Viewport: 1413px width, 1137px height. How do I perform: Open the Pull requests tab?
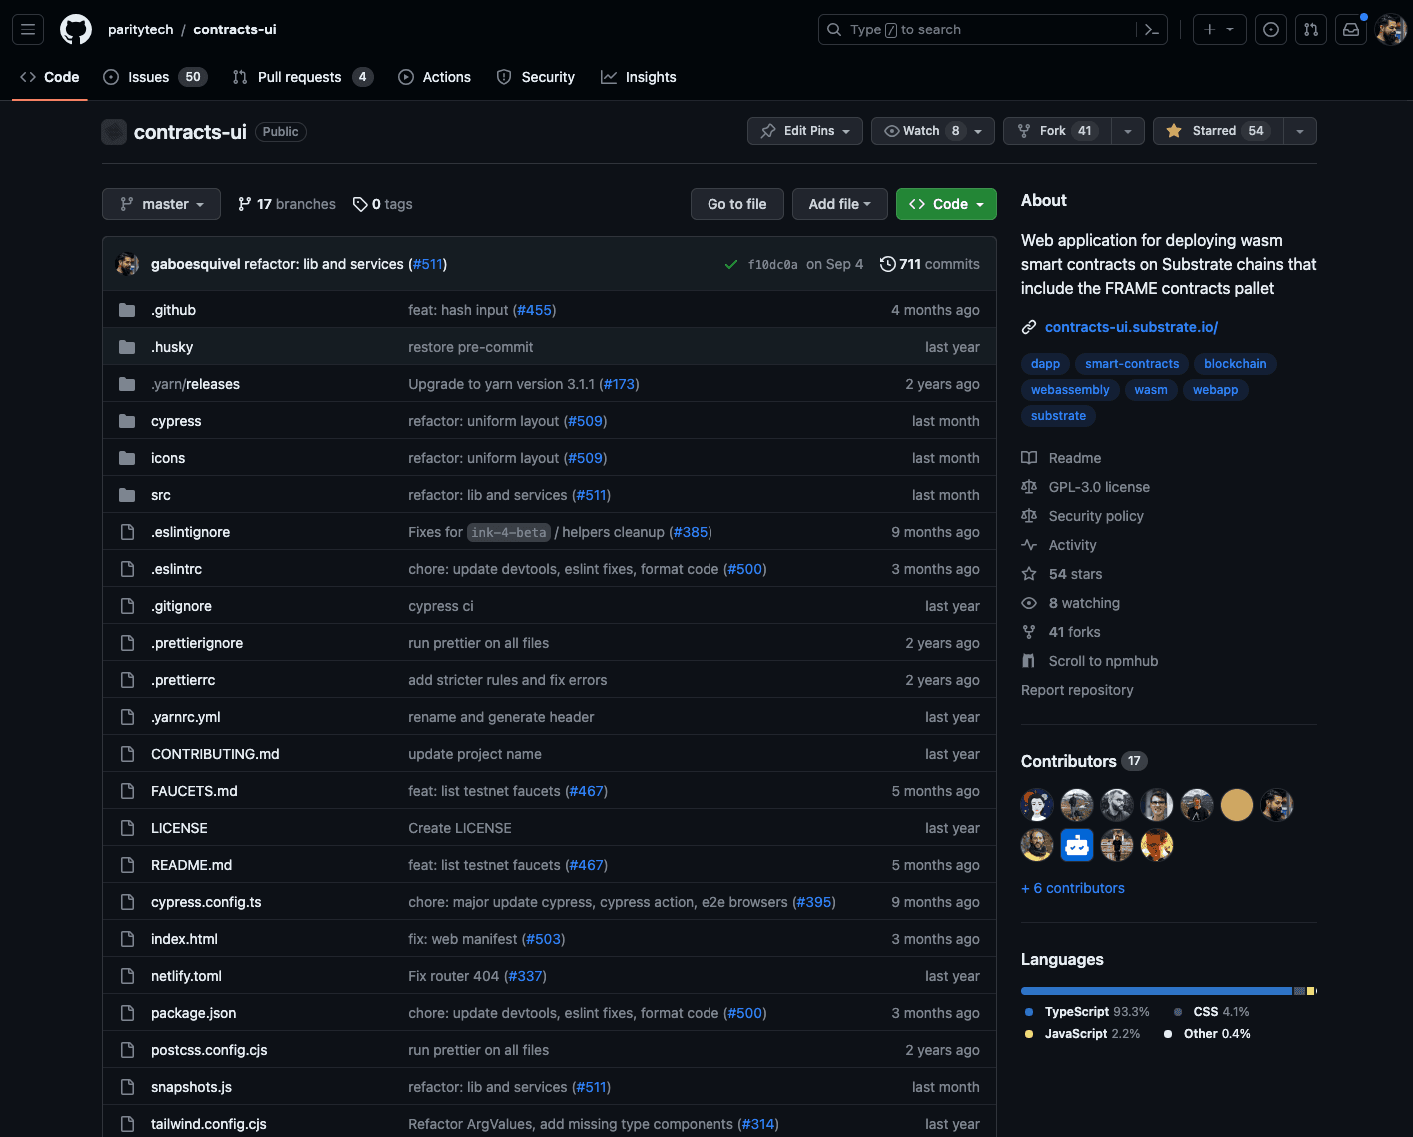click(302, 77)
